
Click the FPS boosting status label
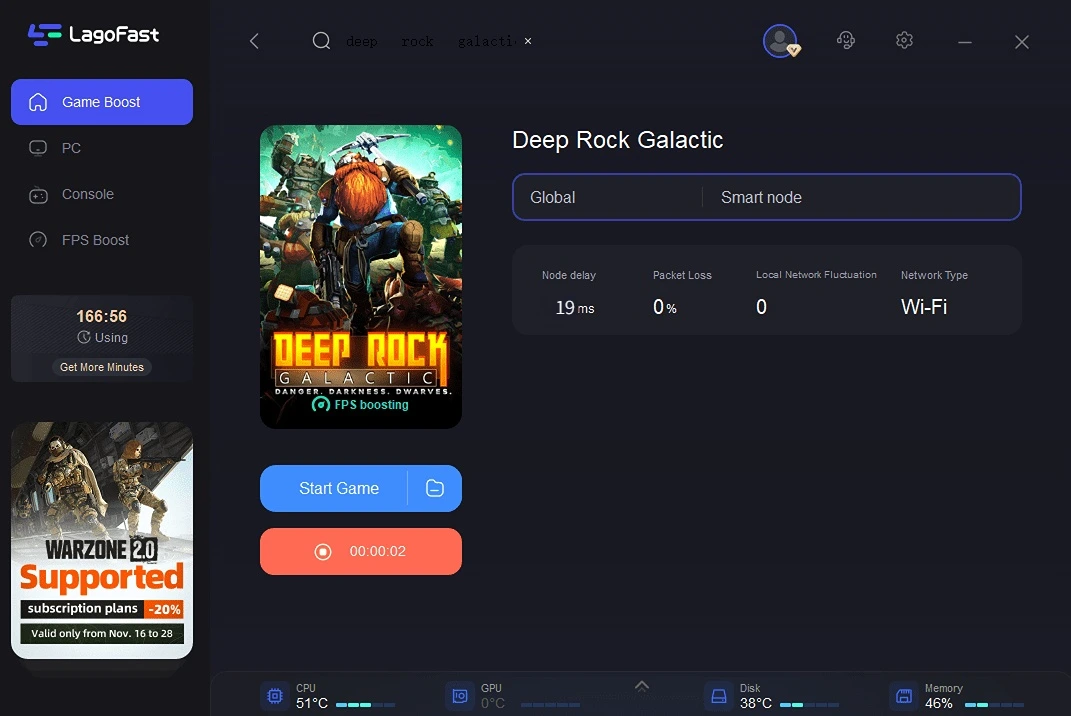point(361,404)
